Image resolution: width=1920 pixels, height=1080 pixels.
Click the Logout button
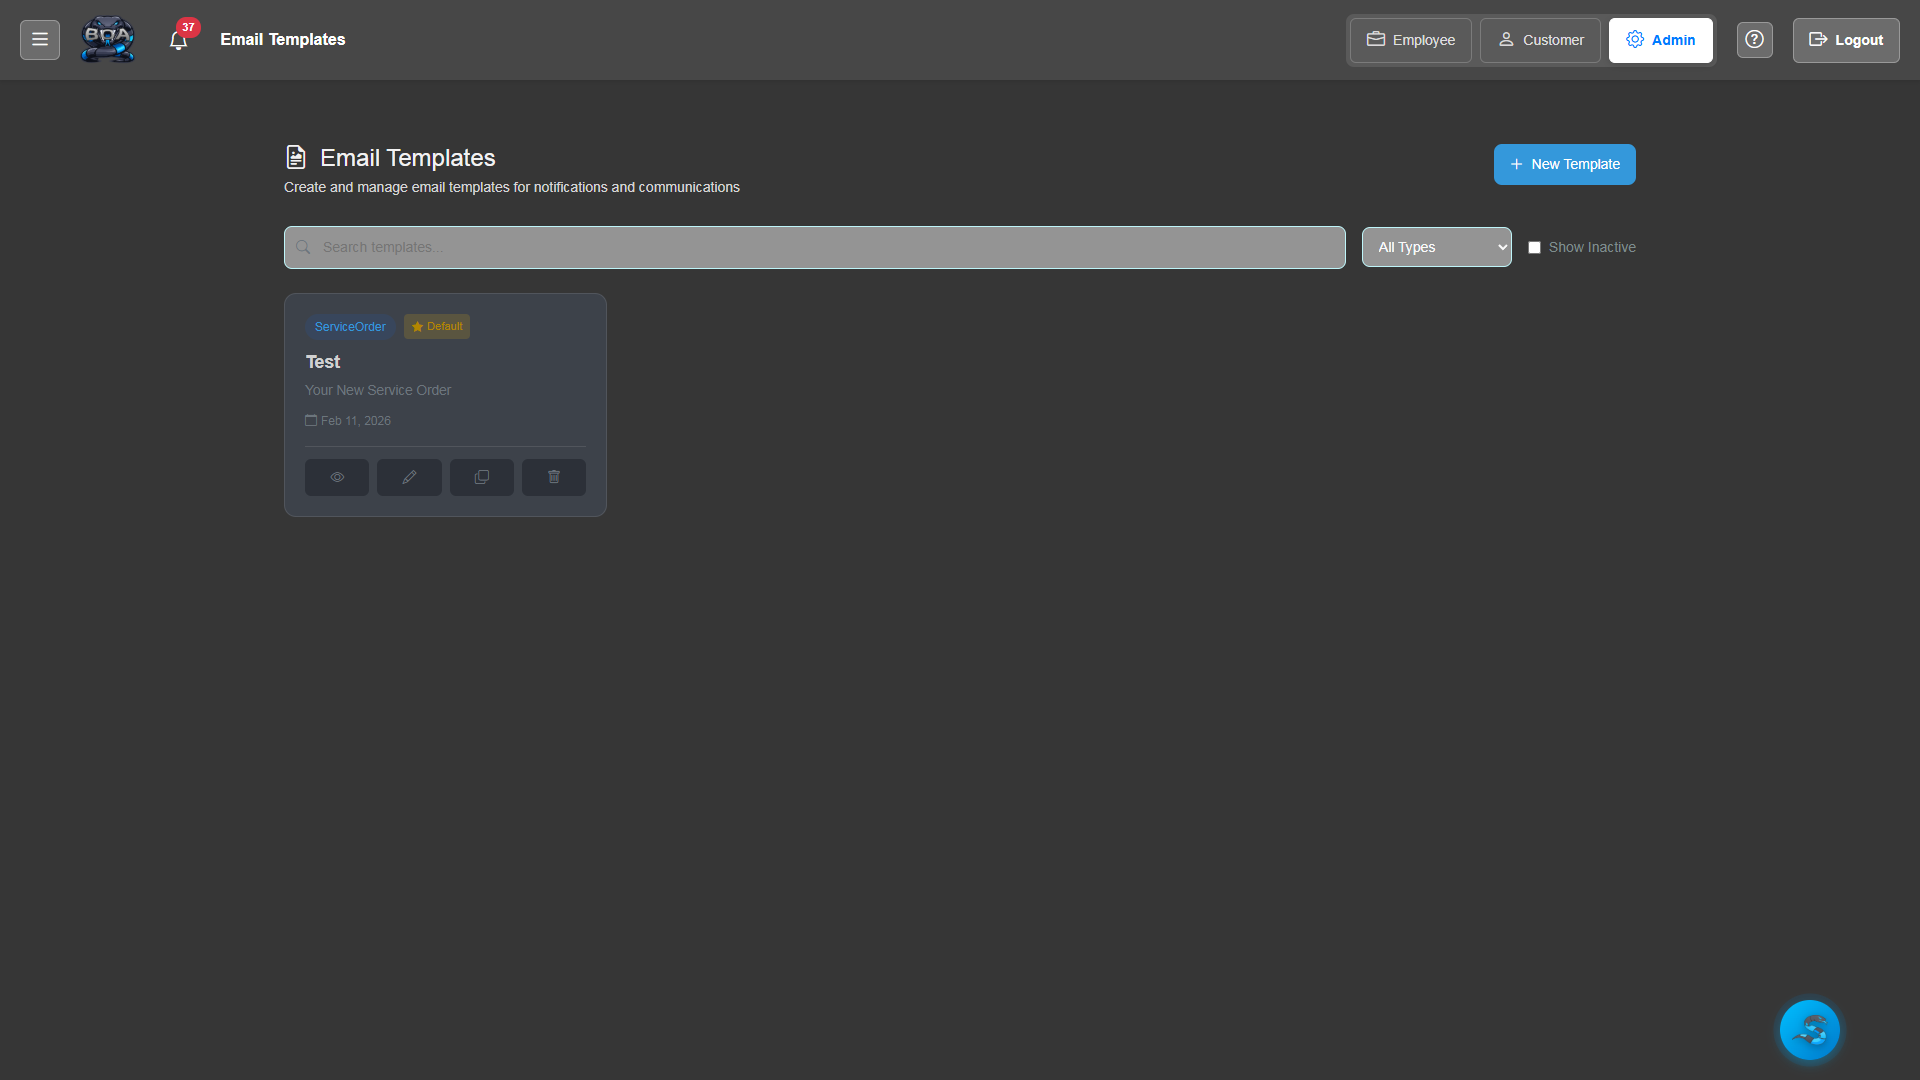[x=1845, y=40]
